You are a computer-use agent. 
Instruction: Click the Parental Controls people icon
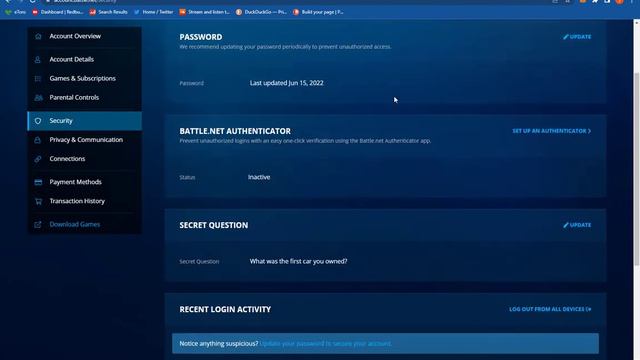click(38, 98)
